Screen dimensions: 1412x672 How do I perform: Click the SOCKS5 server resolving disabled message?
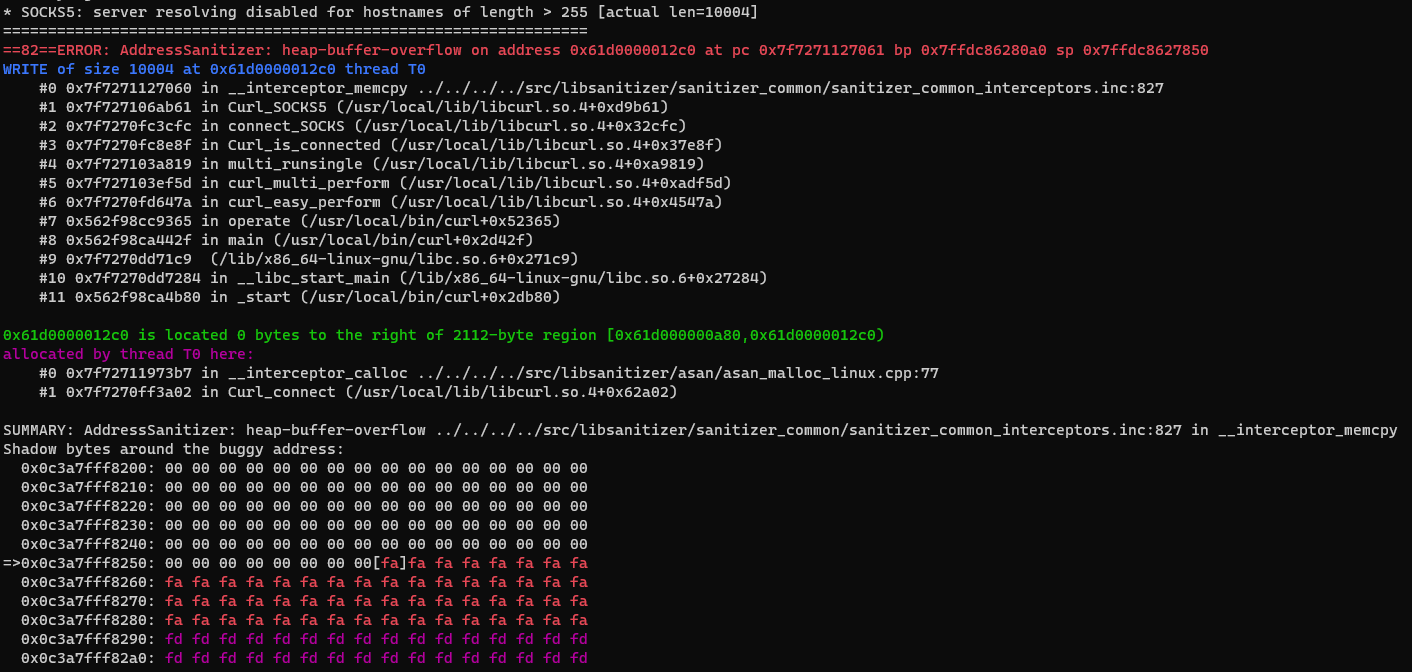click(x=380, y=12)
